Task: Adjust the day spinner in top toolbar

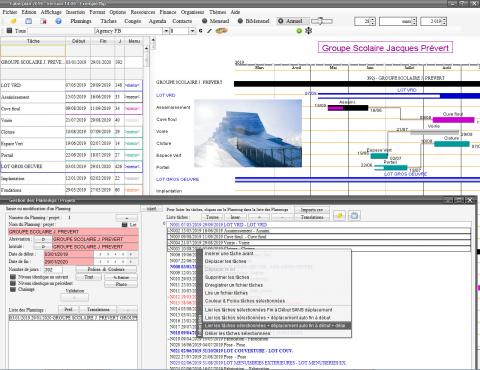Action: click(x=373, y=21)
